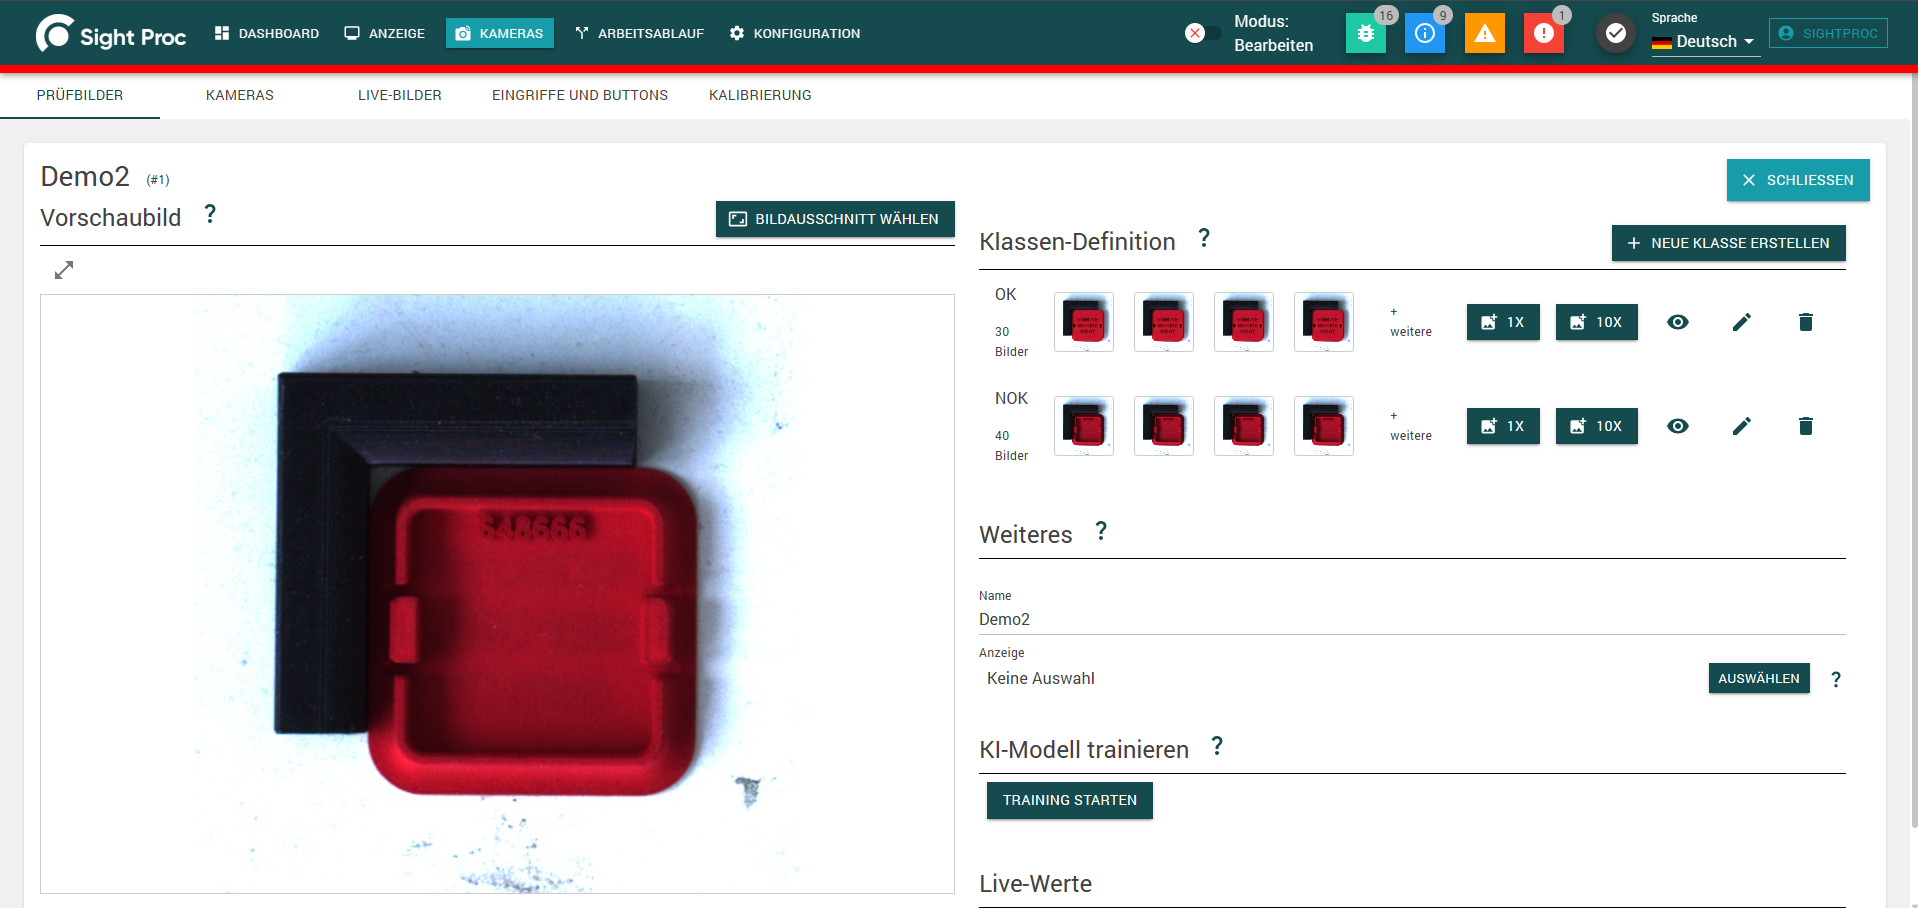Start training with Training starten
Viewport: 1918px width, 908px height.
pos(1070,800)
